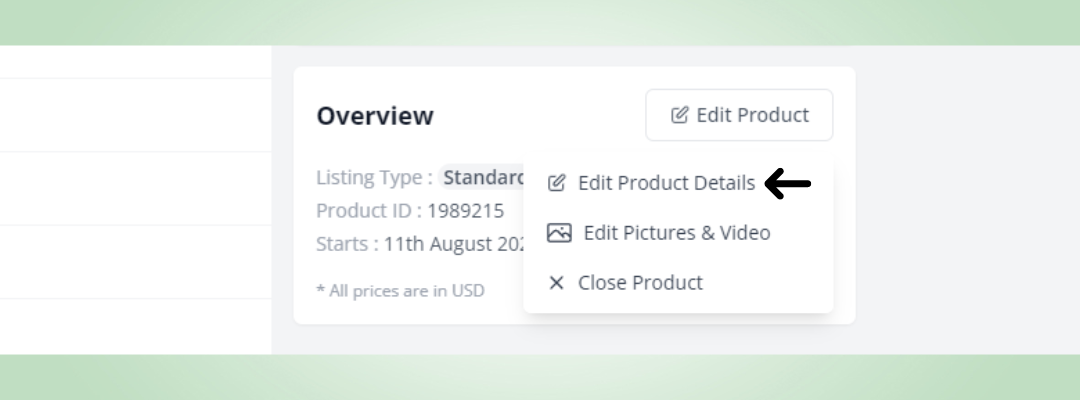The width and height of the screenshot is (1080, 400).
Task: Open the Edit Product dropdown button
Action: (739, 115)
